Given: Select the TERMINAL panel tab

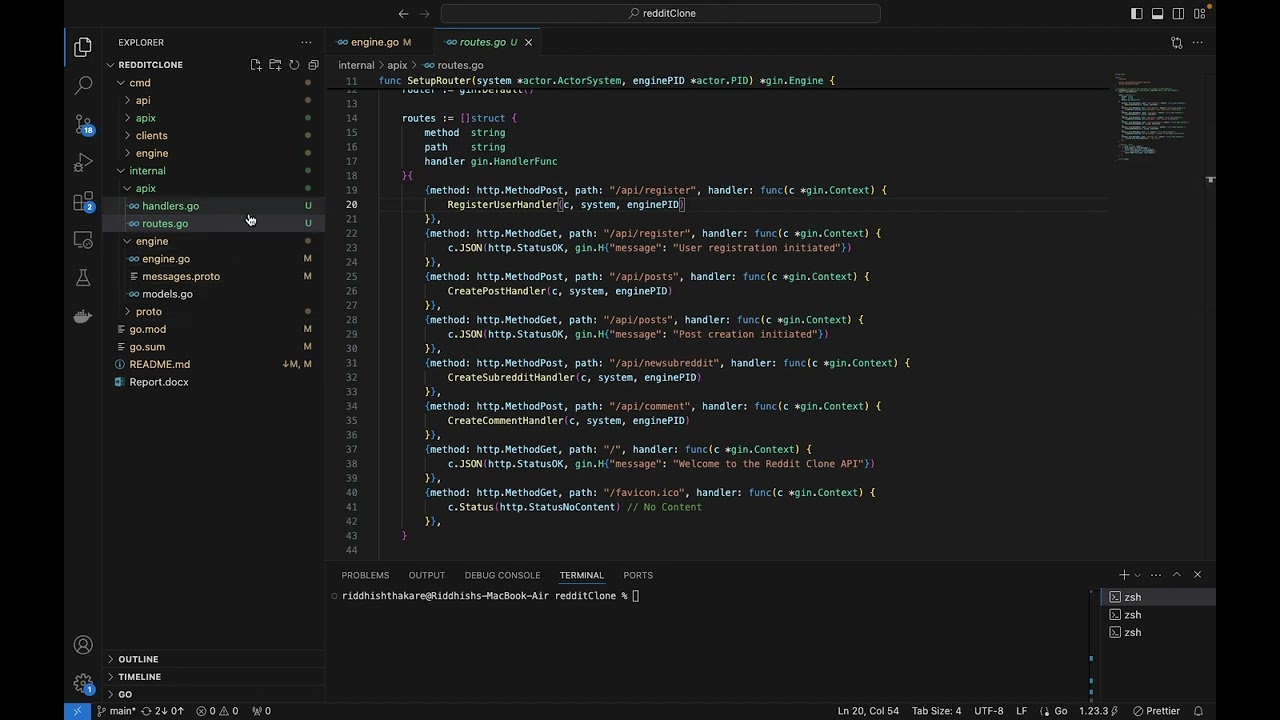Looking at the screenshot, I should 581,575.
